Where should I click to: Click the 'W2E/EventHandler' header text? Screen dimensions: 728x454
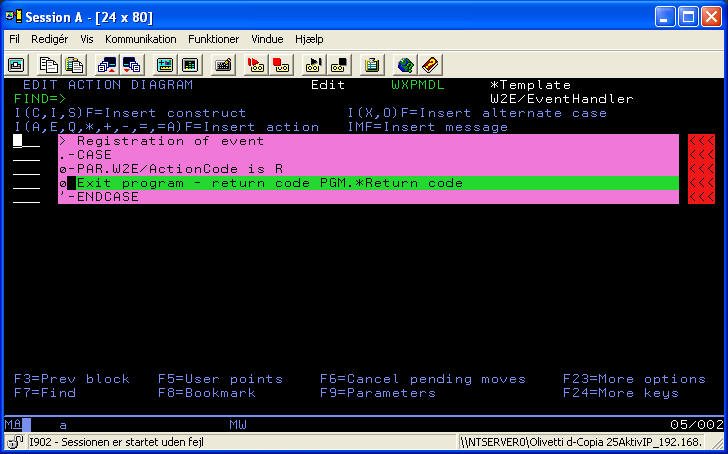point(562,99)
